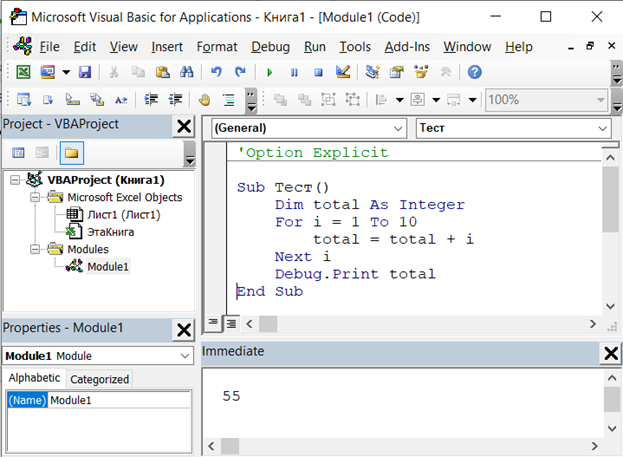Close the Project - VBAProject panel
The width and height of the screenshot is (623, 457).
184,127
